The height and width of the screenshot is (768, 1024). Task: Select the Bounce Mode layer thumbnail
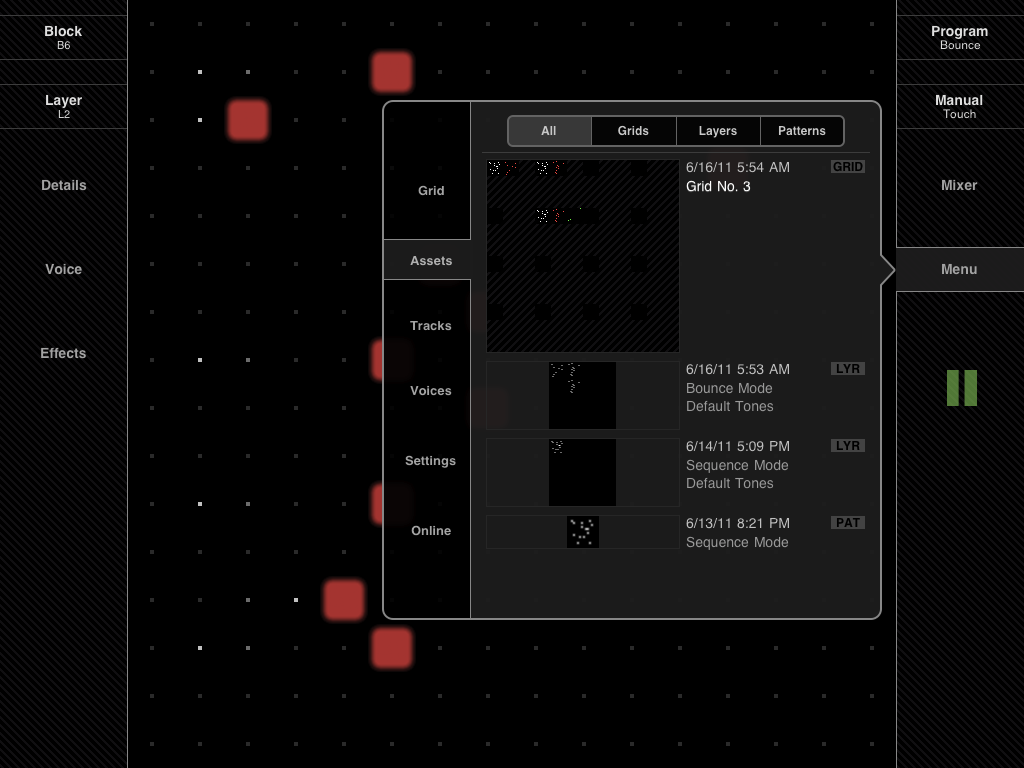582,395
